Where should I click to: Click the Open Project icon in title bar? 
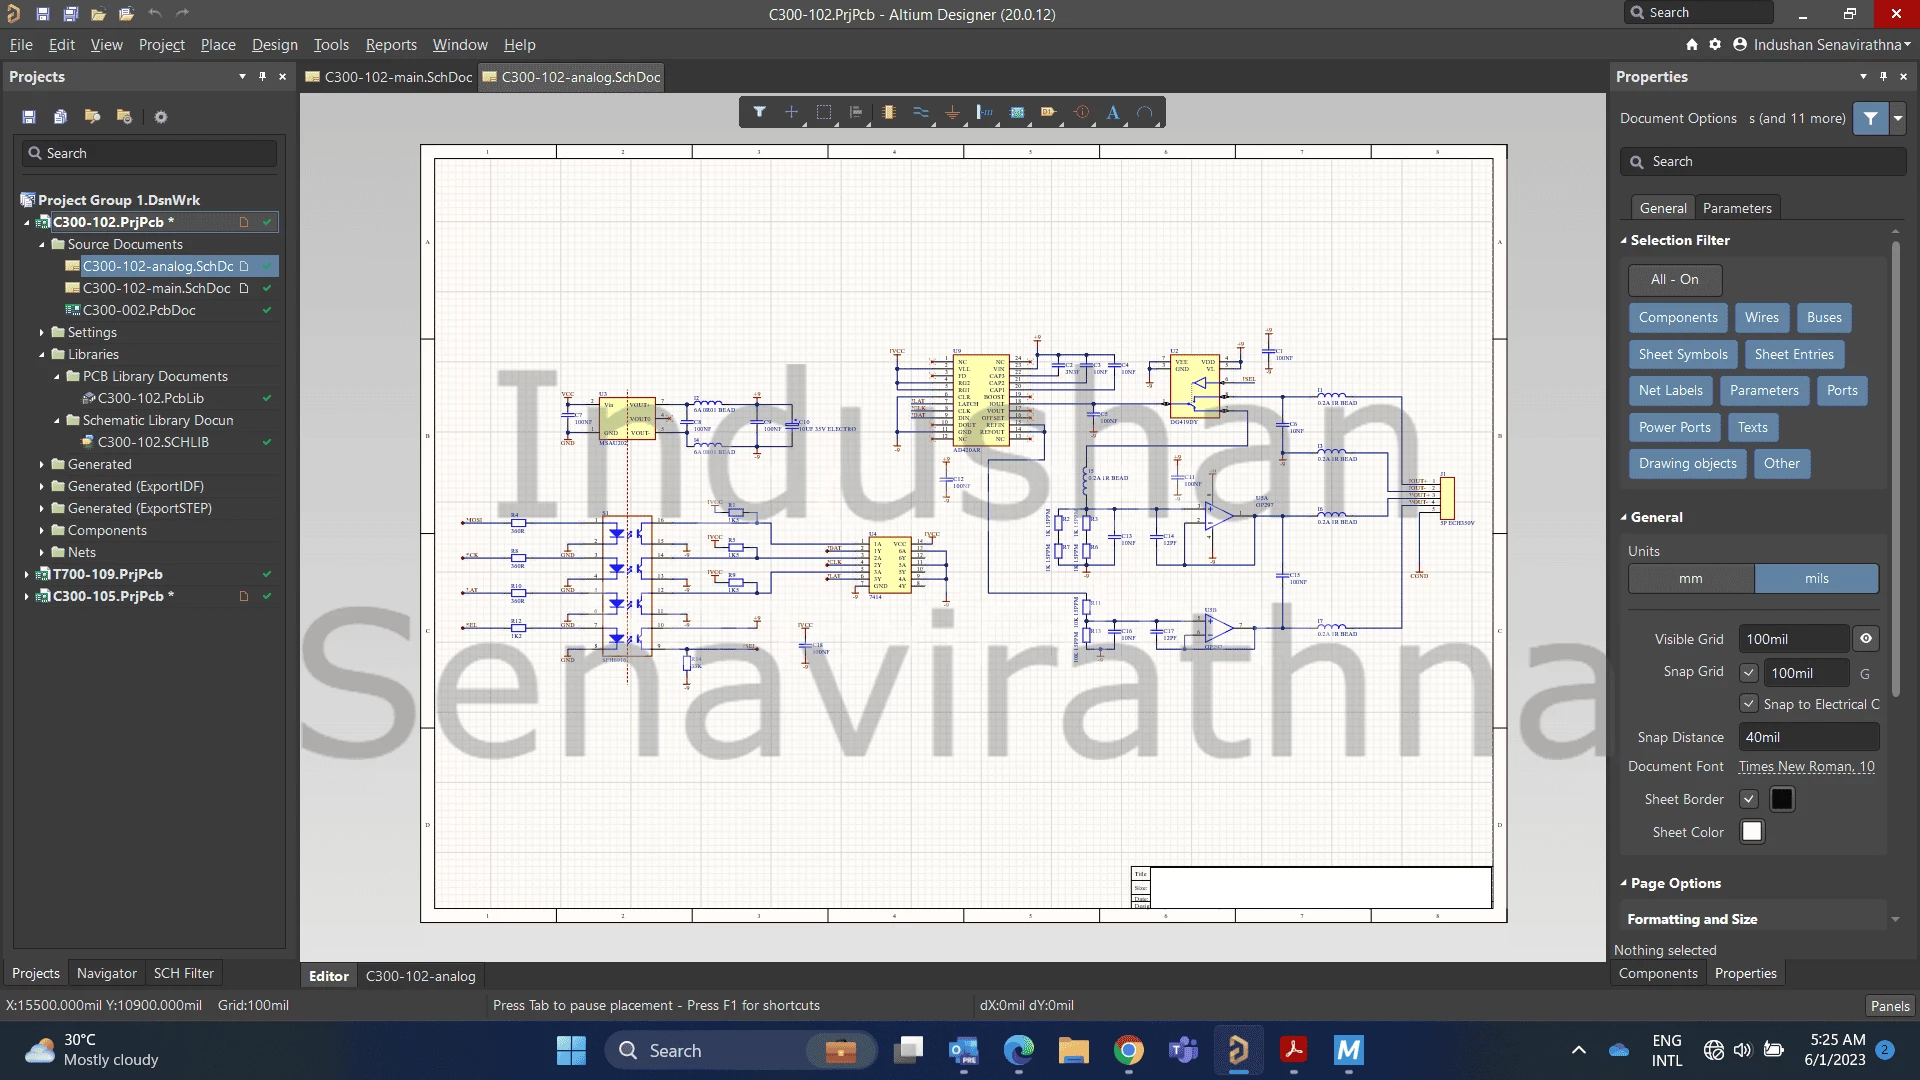[x=126, y=14]
